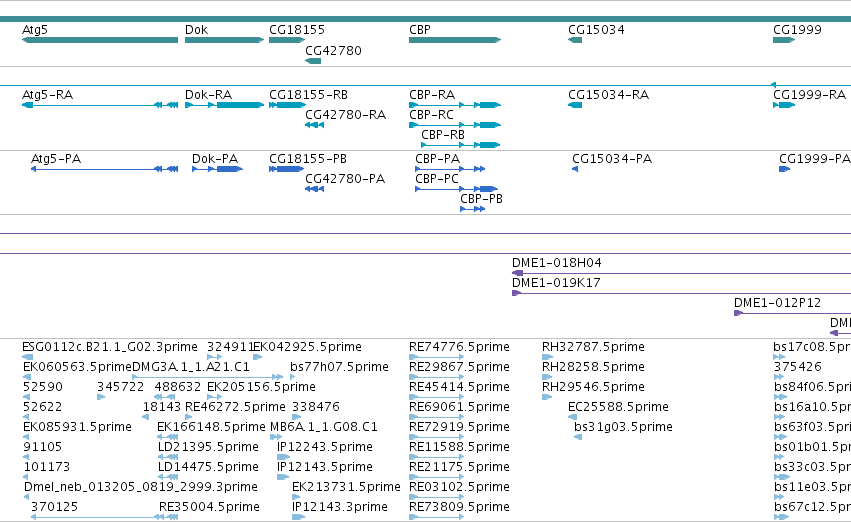Click the CG1999-RA transcript label
The height and width of the screenshot is (522, 851).
809,95
